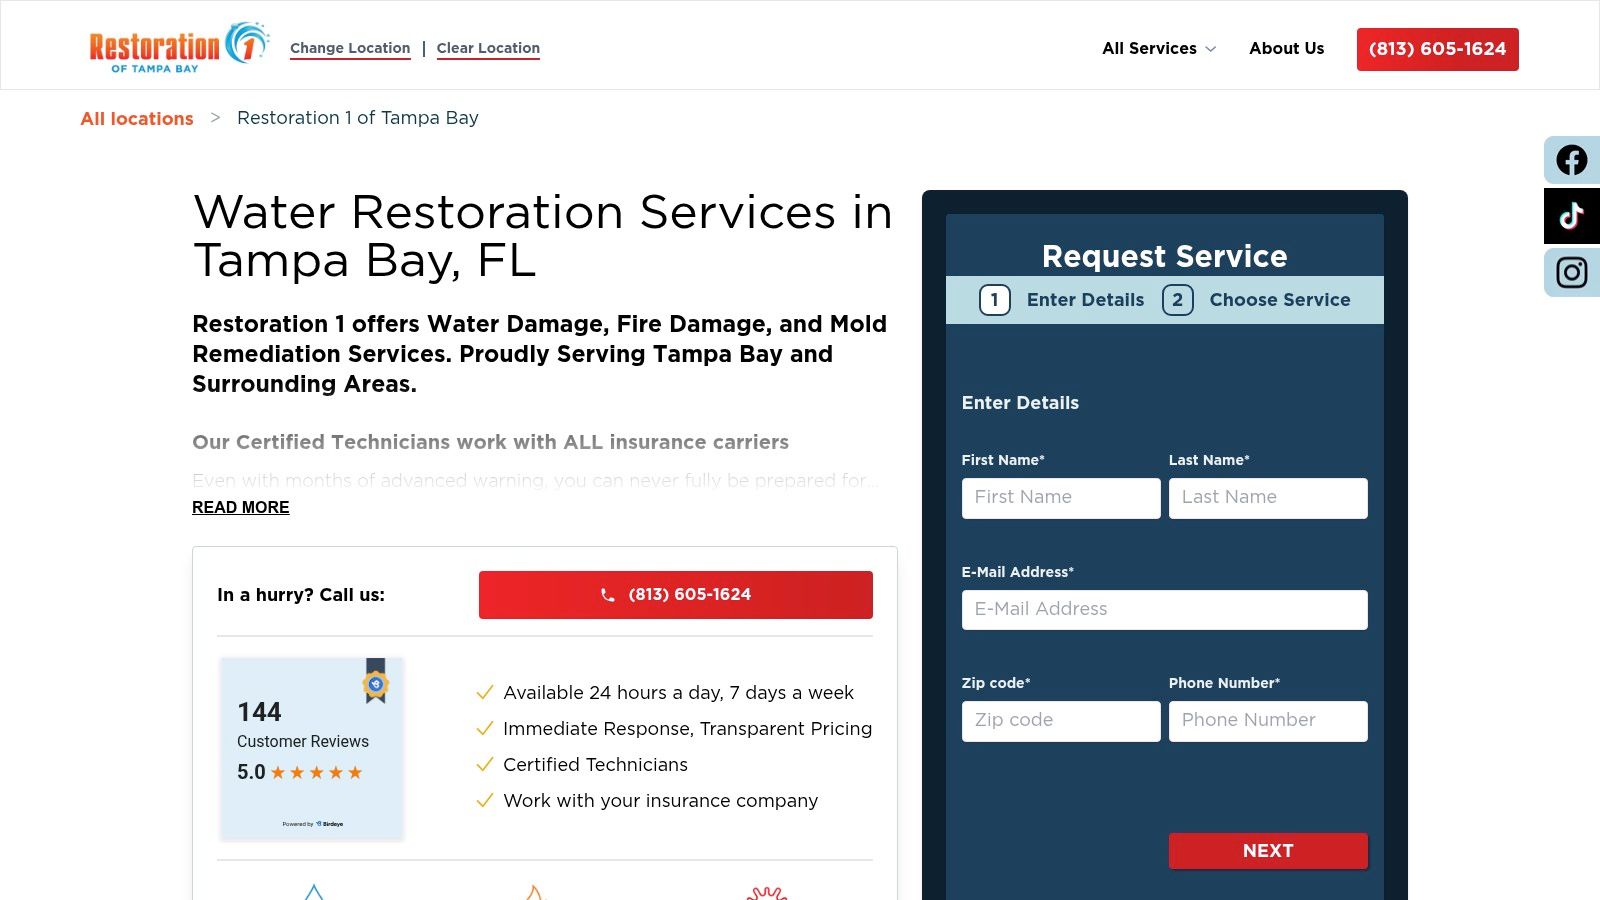This screenshot has height=900, width=1600.
Task: Click "Immediate Response, Transparent Pricing" text
Action: click(x=687, y=729)
